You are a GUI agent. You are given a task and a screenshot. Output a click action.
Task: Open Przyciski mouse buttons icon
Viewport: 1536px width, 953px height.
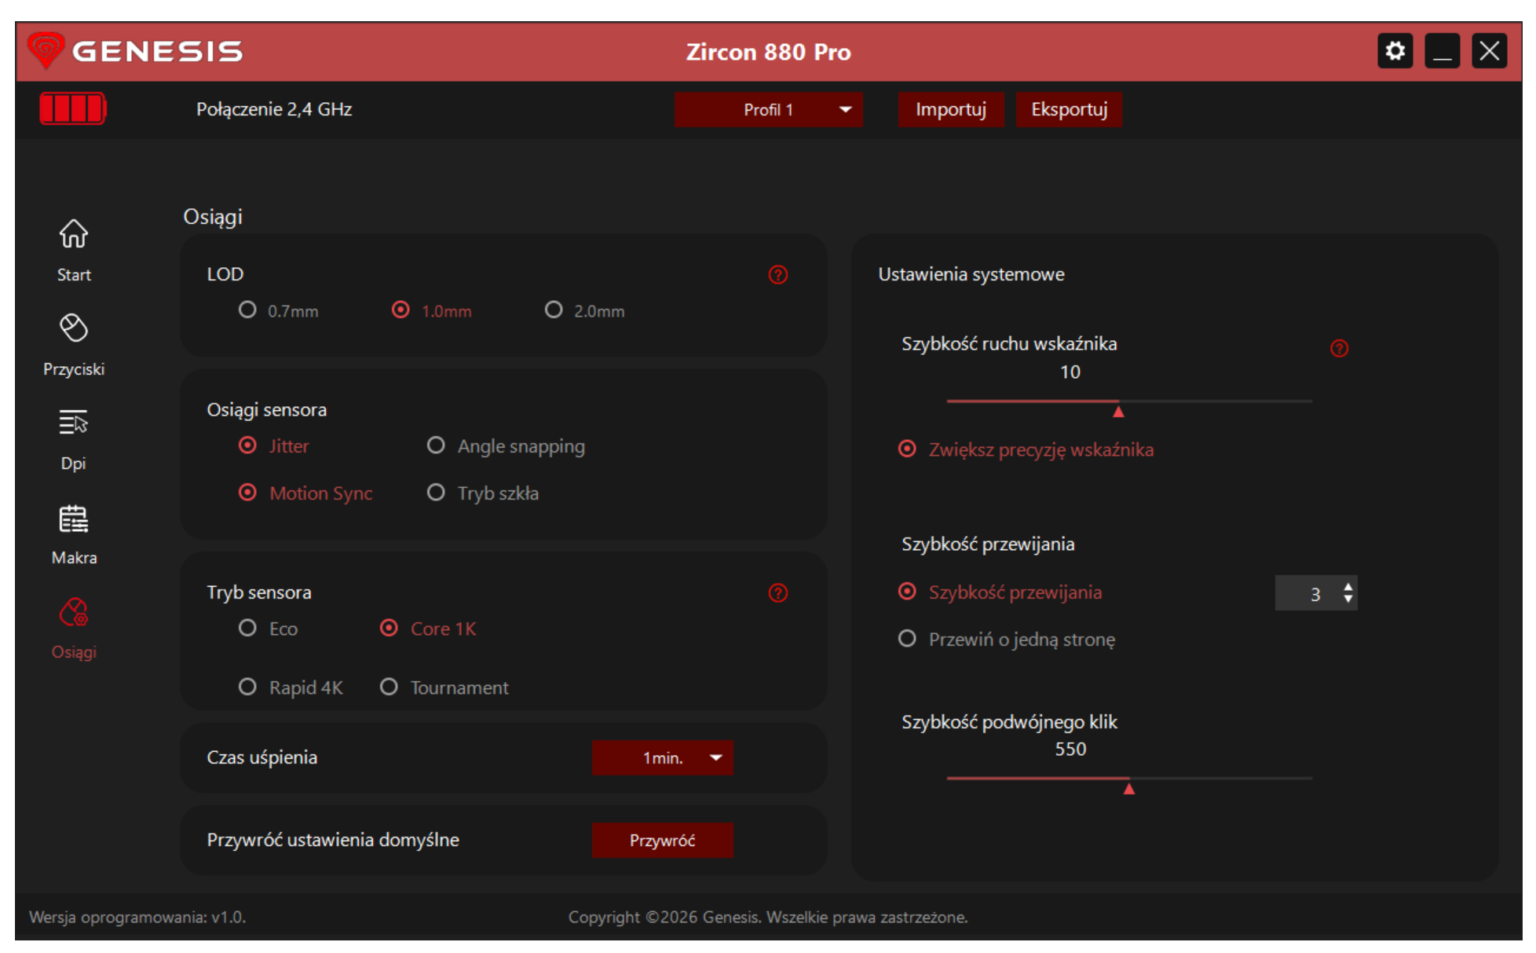click(x=73, y=328)
